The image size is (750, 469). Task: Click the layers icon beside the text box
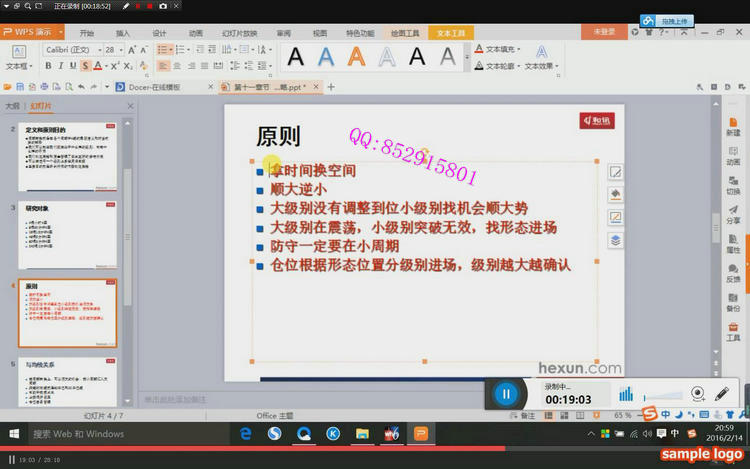point(616,239)
